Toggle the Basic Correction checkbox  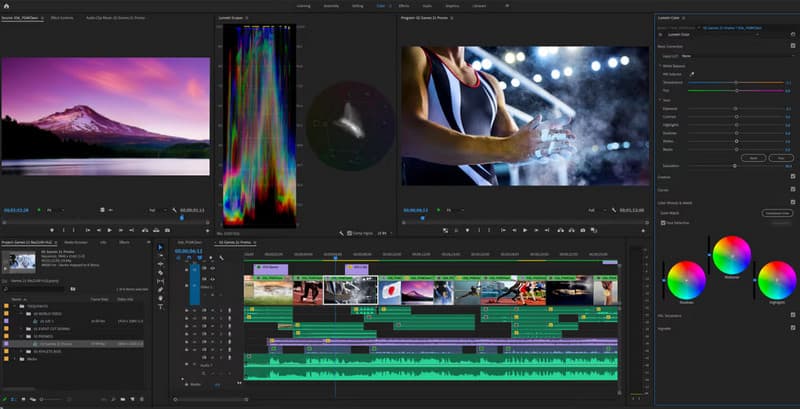pyautogui.click(x=793, y=47)
